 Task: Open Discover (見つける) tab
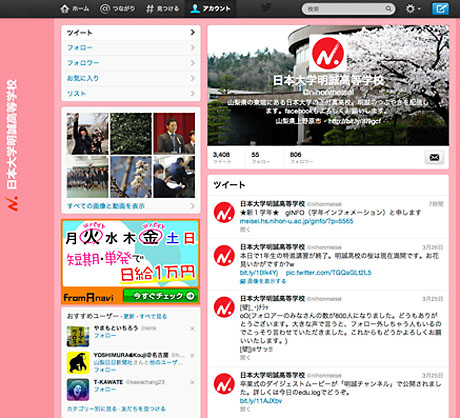163,9
